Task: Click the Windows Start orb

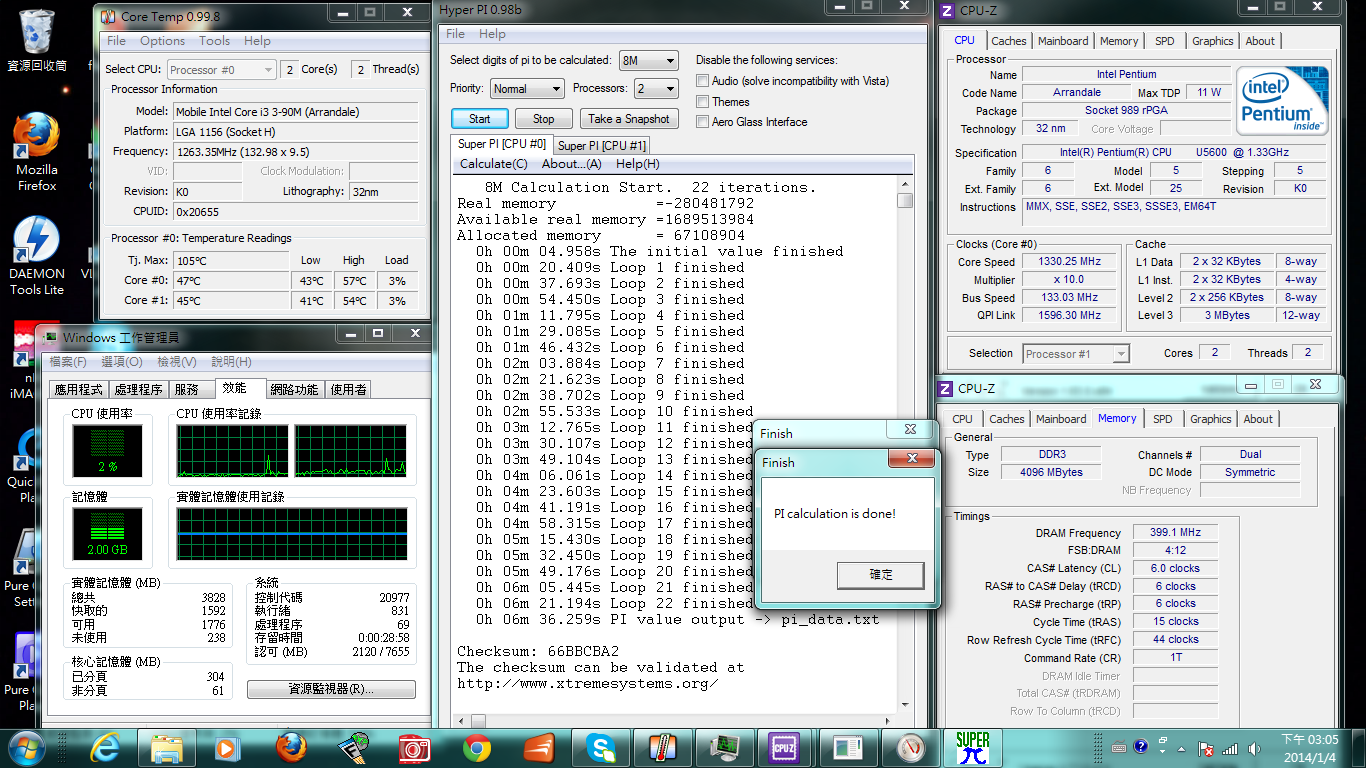Action: [x=27, y=747]
